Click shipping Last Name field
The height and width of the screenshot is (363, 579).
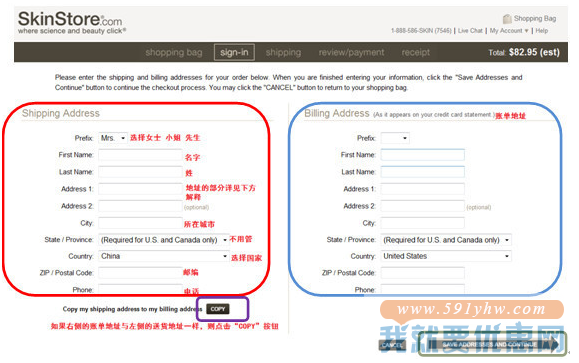140,172
